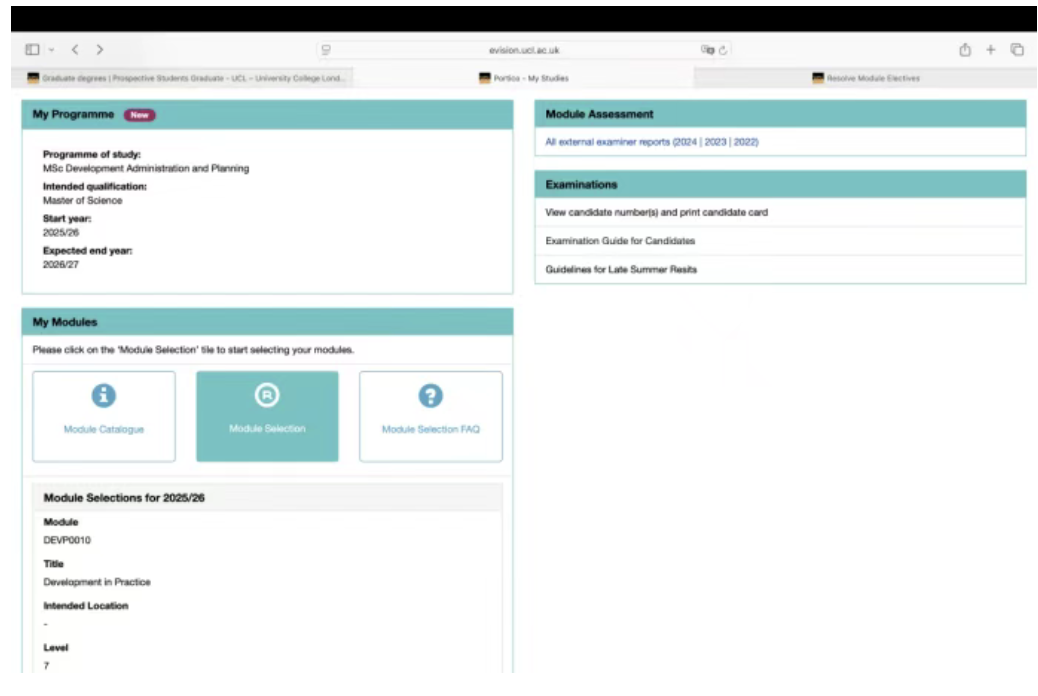Open Examination Guide for Candidates
This screenshot has height=696, width=1038.
click(620, 241)
